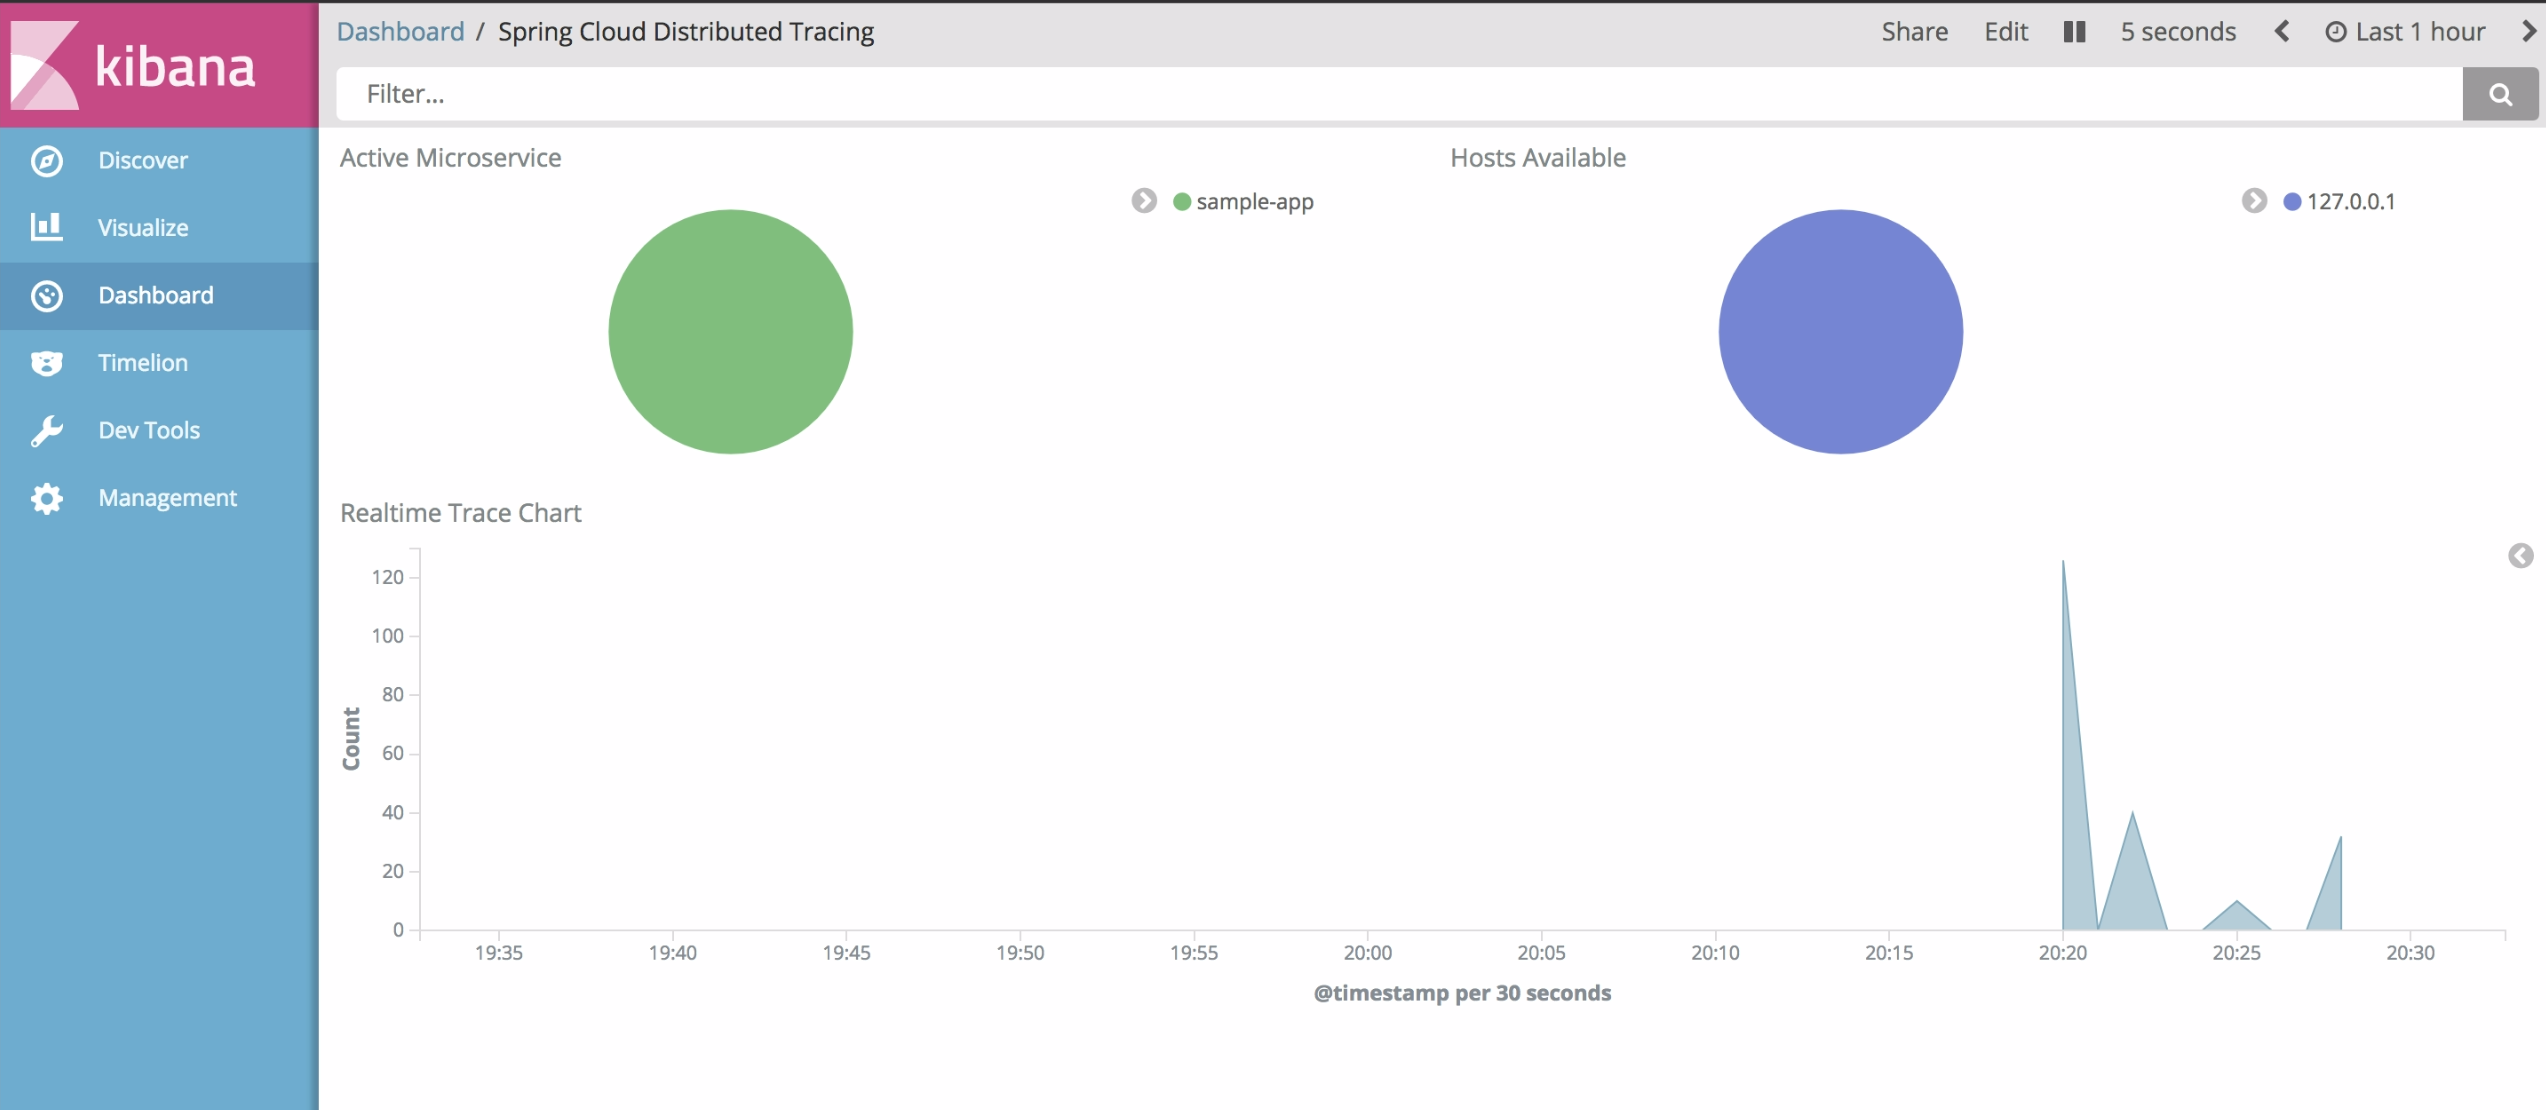Collapse the Hosts Available legend arrow
Viewport: 2546px width, 1110px height.
(2253, 201)
